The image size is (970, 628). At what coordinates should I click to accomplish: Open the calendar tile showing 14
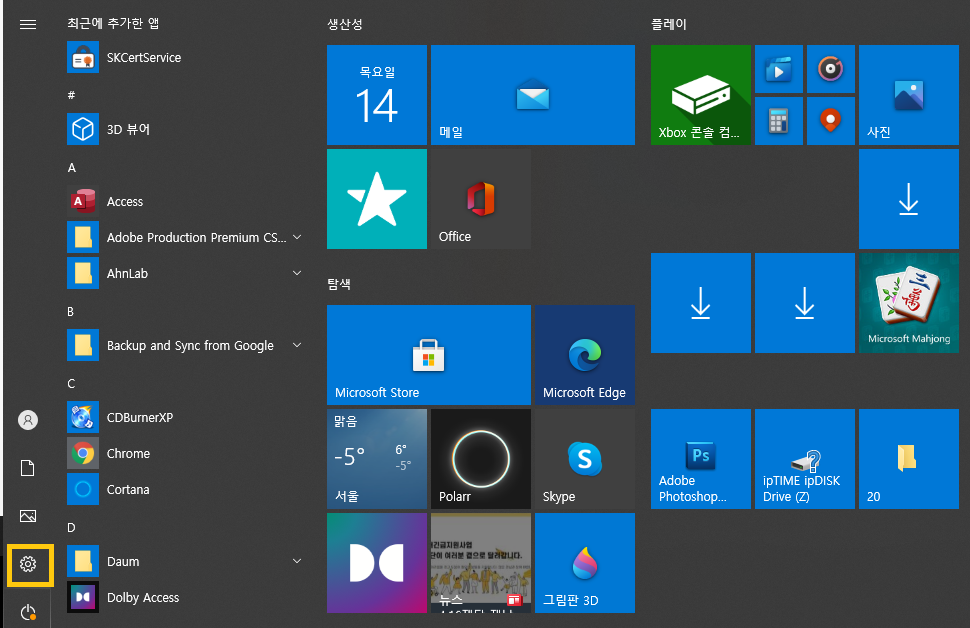click(377, 95)
